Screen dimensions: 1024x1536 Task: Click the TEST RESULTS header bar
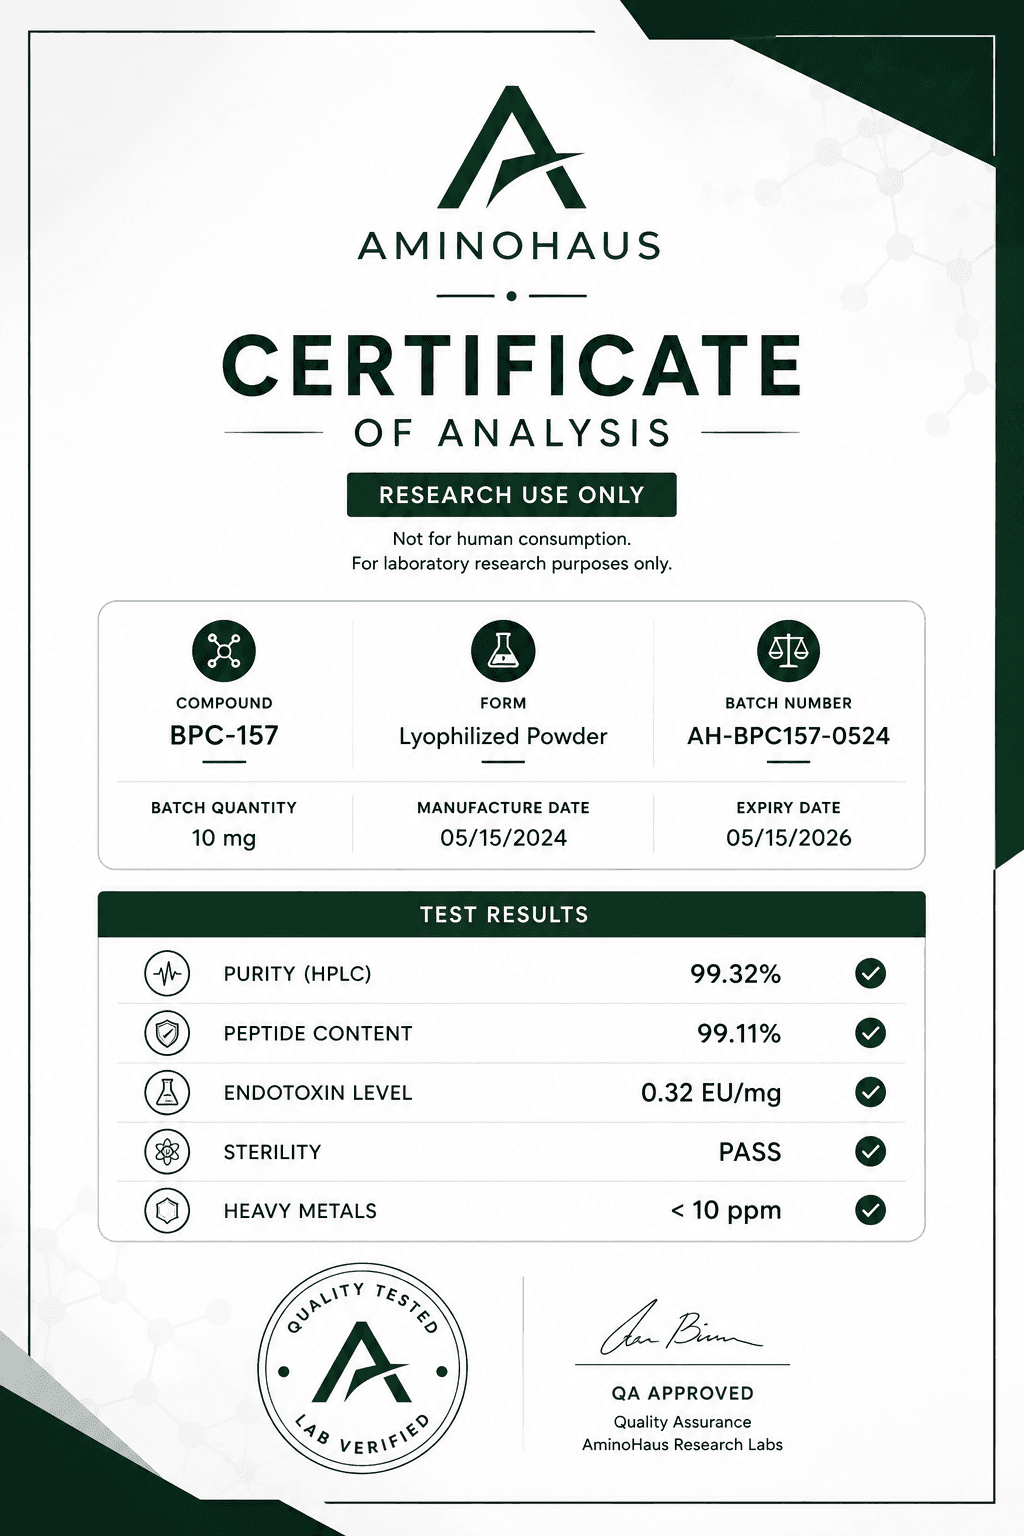click(x=511, y=914)
